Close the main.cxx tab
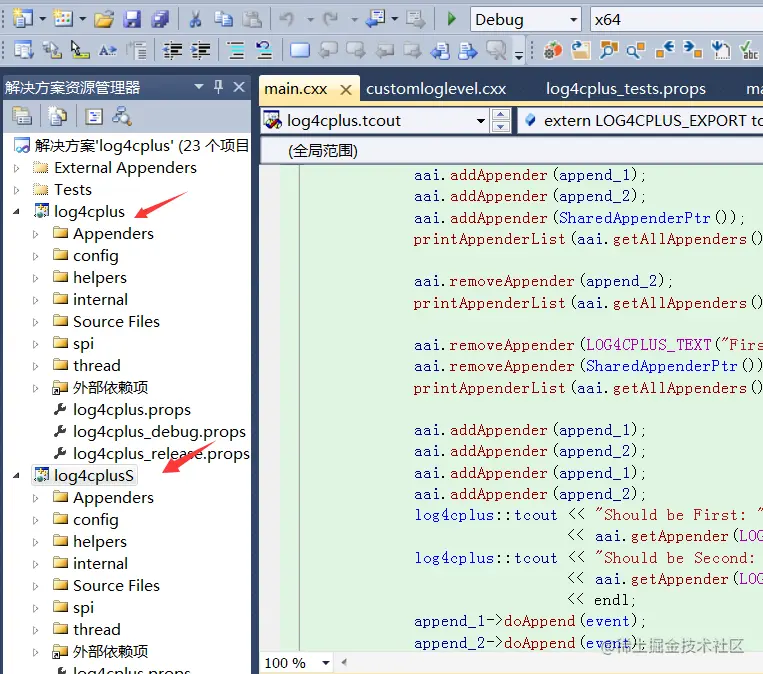This screenshot has height=674, width=763. [x=346, y=90]
